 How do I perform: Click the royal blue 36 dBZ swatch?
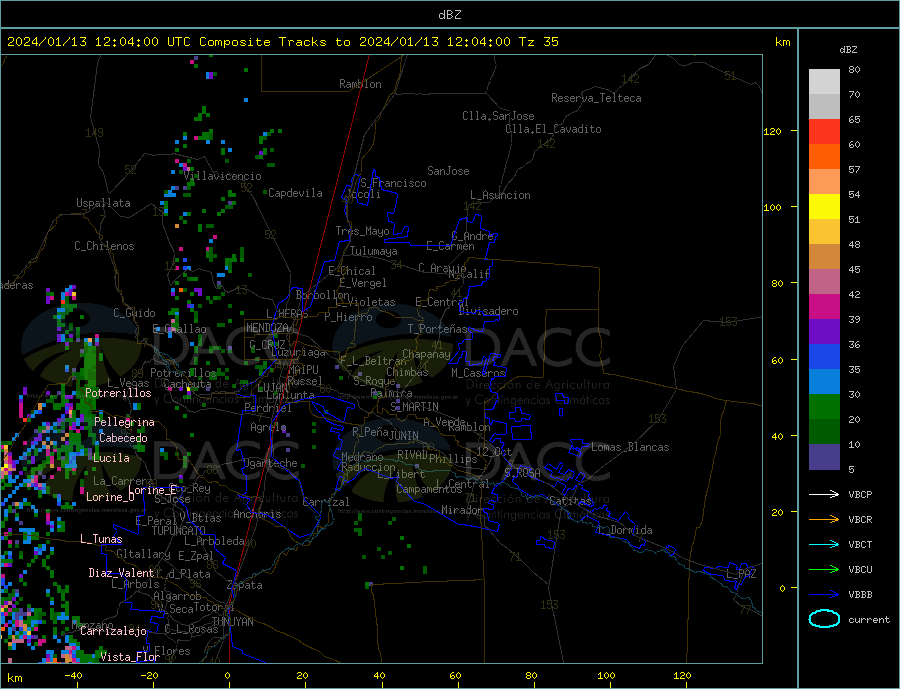tap(824, 356)
